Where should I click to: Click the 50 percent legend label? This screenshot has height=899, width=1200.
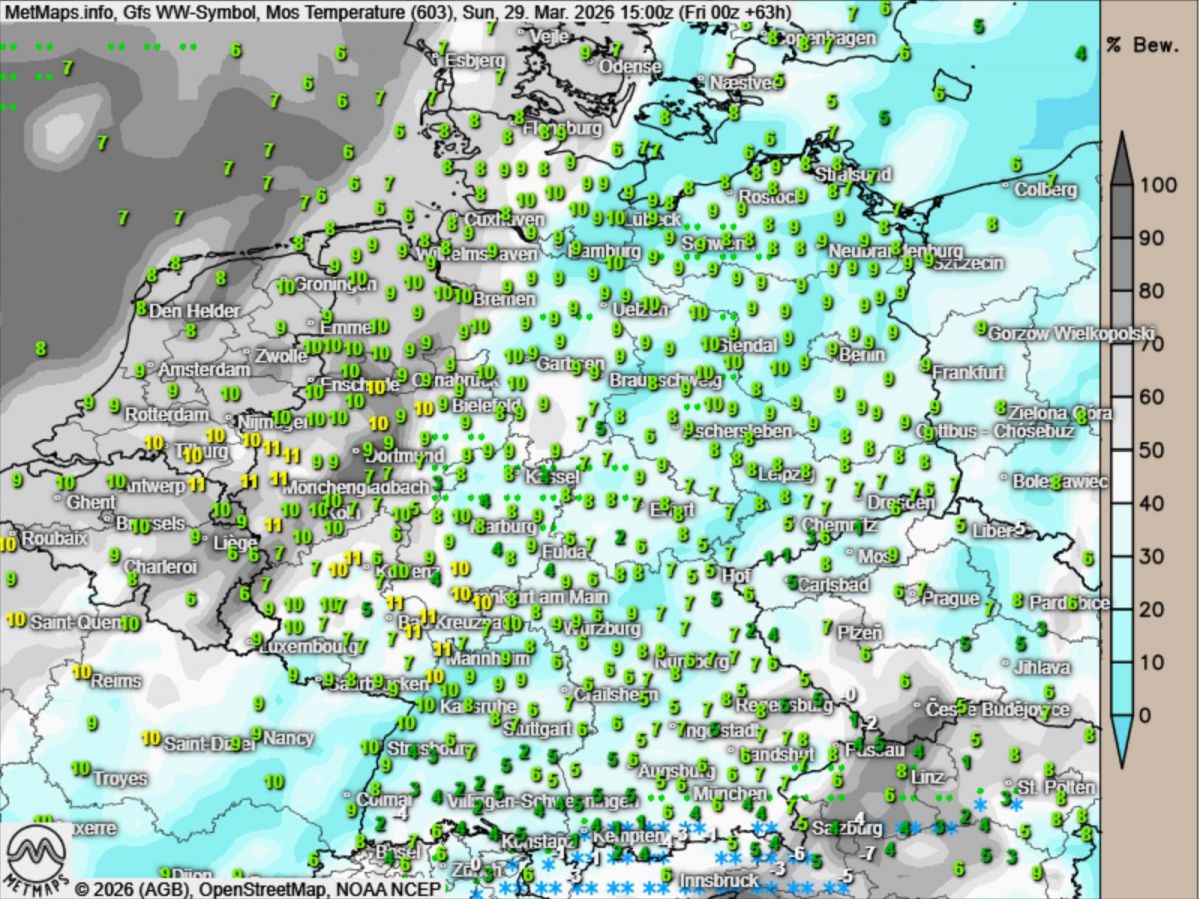coord(1152,450)
